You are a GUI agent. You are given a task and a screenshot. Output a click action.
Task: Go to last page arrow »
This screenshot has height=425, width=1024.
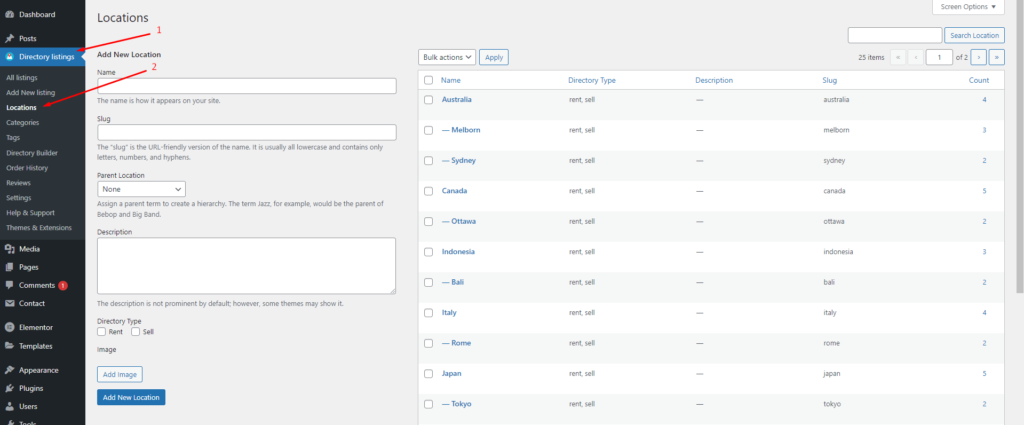pos(997,57)
